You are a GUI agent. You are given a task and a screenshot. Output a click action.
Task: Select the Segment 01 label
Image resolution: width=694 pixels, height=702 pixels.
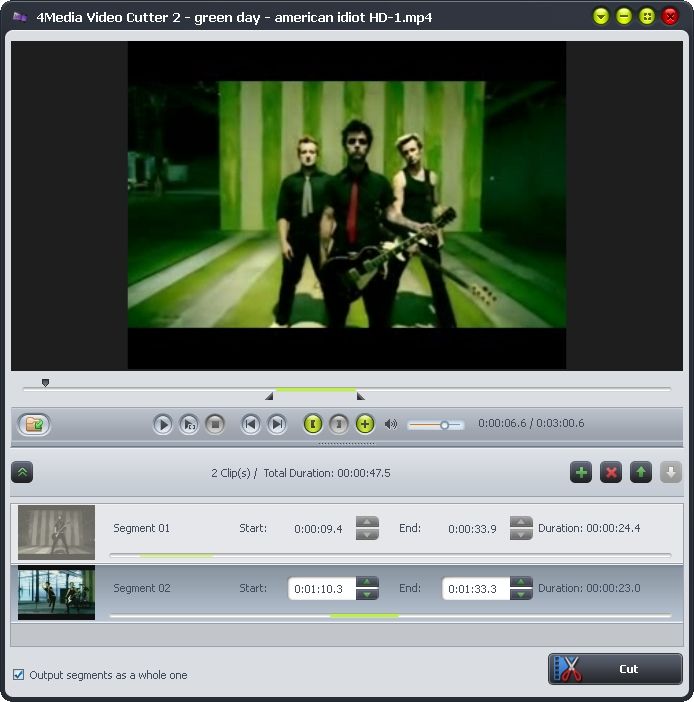[141, 528]
